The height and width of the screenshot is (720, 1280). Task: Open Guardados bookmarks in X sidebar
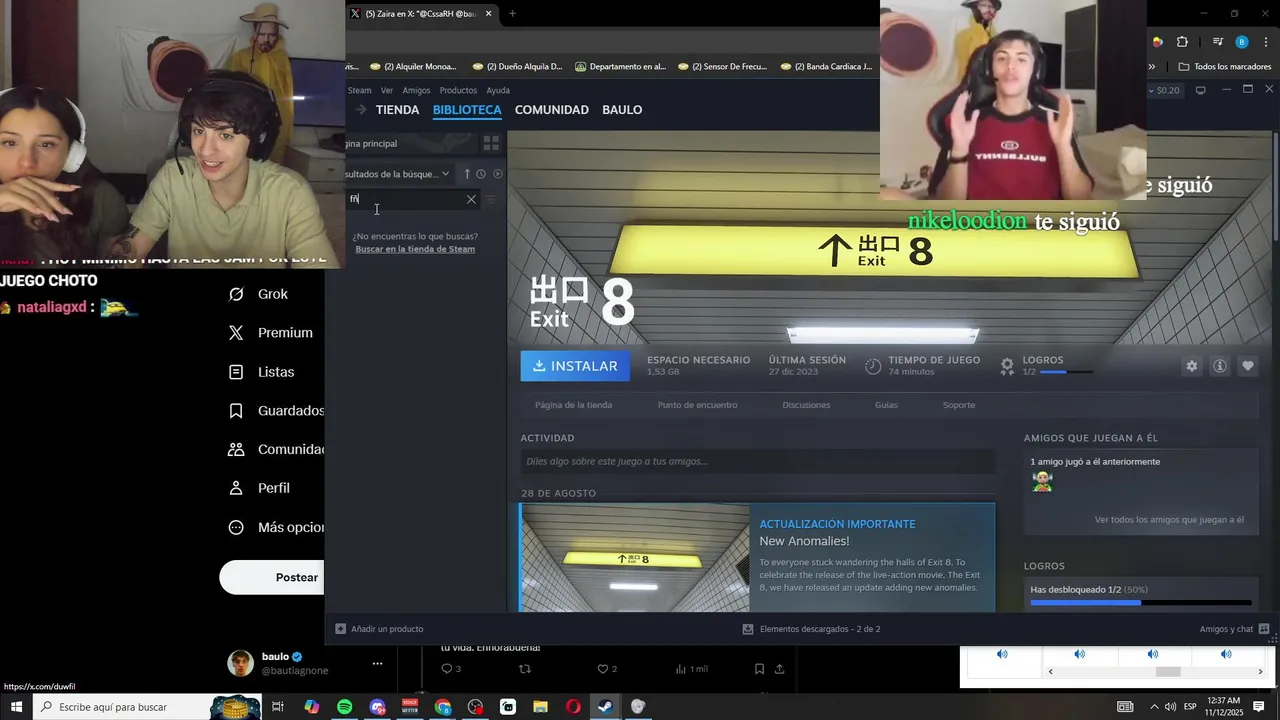tap(276, 411)
